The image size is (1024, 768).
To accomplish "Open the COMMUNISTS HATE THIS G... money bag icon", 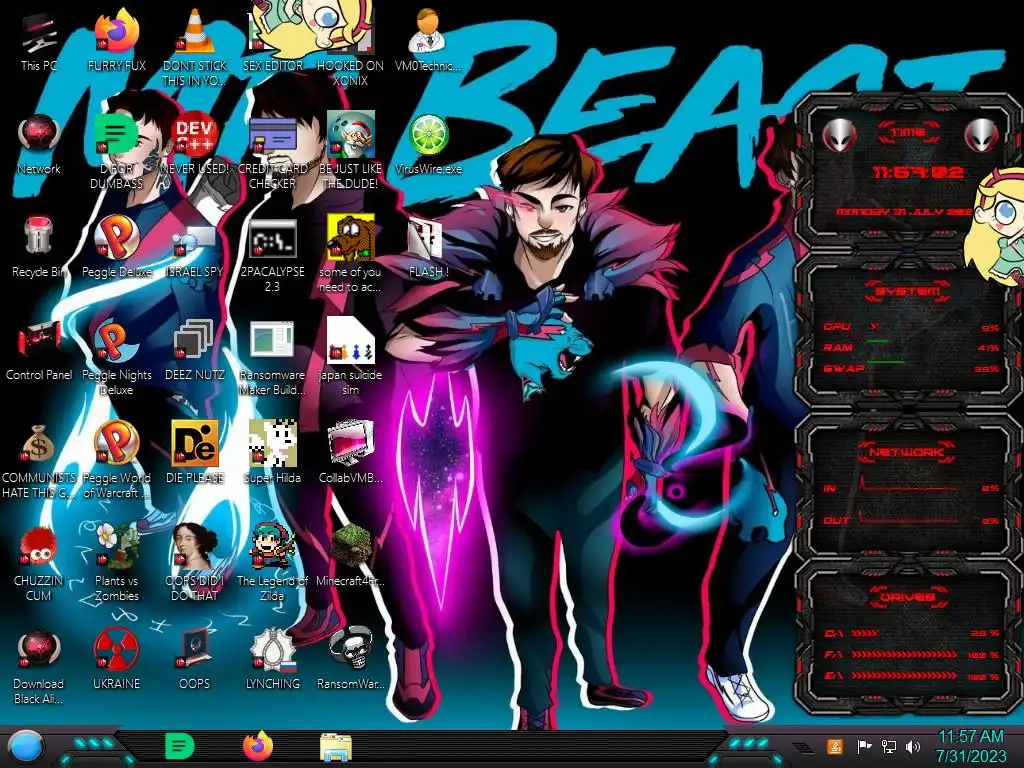I will coord(39,461).
